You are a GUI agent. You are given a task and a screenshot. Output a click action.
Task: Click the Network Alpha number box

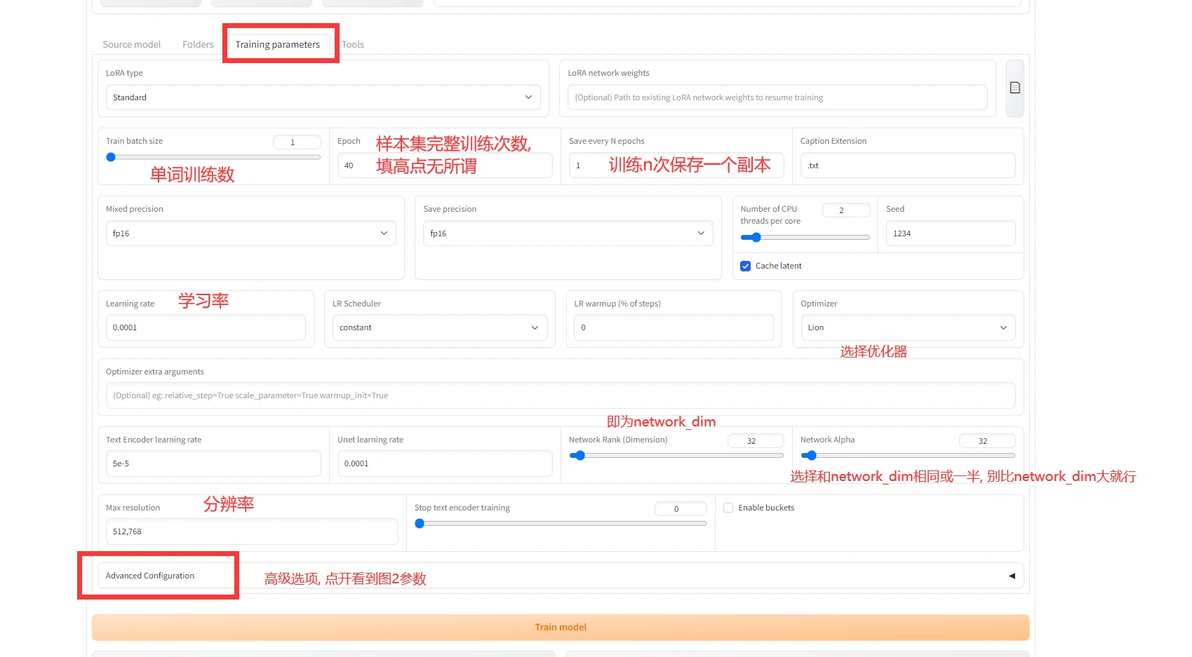tap(987, 441)
